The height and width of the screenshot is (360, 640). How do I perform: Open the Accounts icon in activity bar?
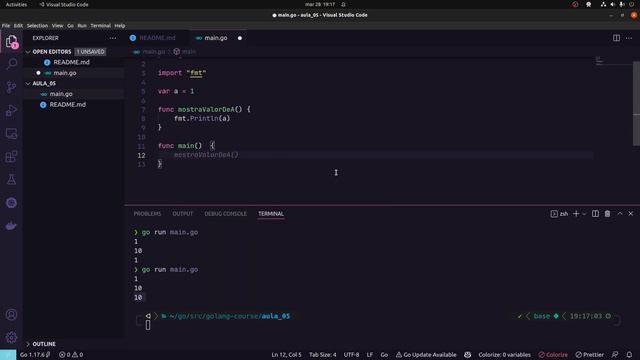[11, 315]
